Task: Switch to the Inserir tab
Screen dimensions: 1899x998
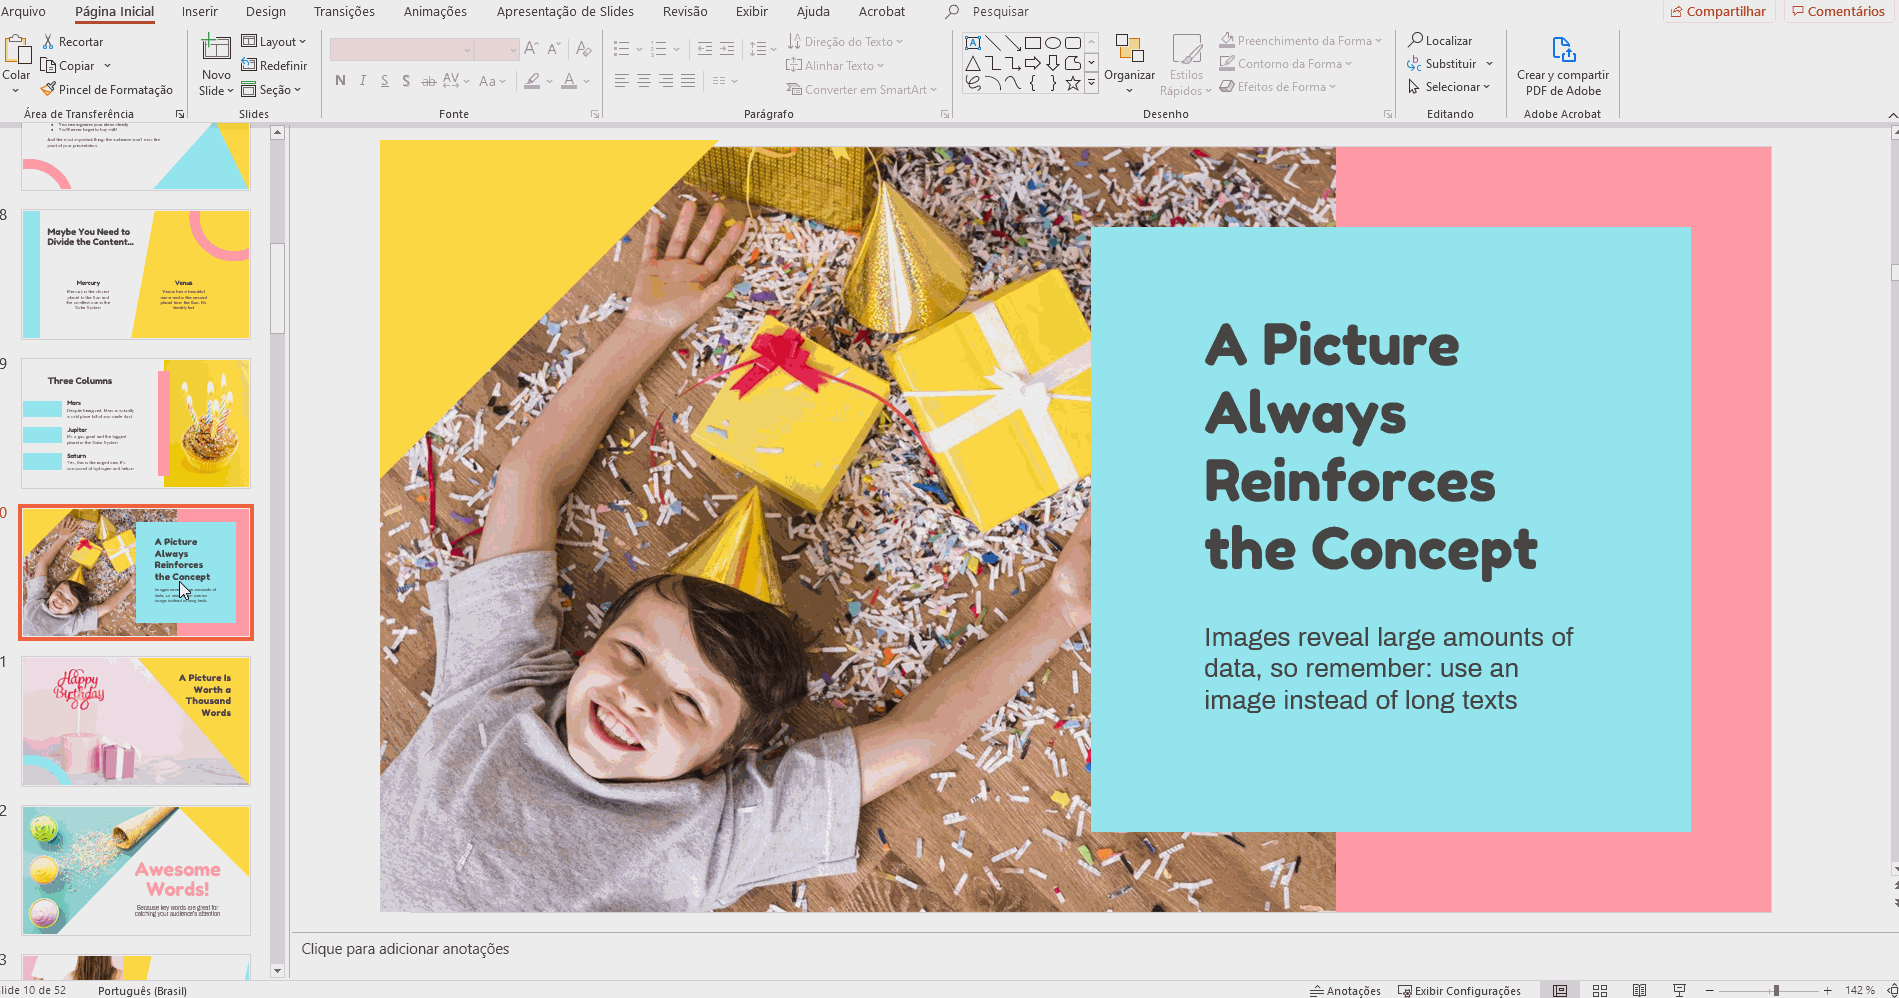Action: [199, 11]
